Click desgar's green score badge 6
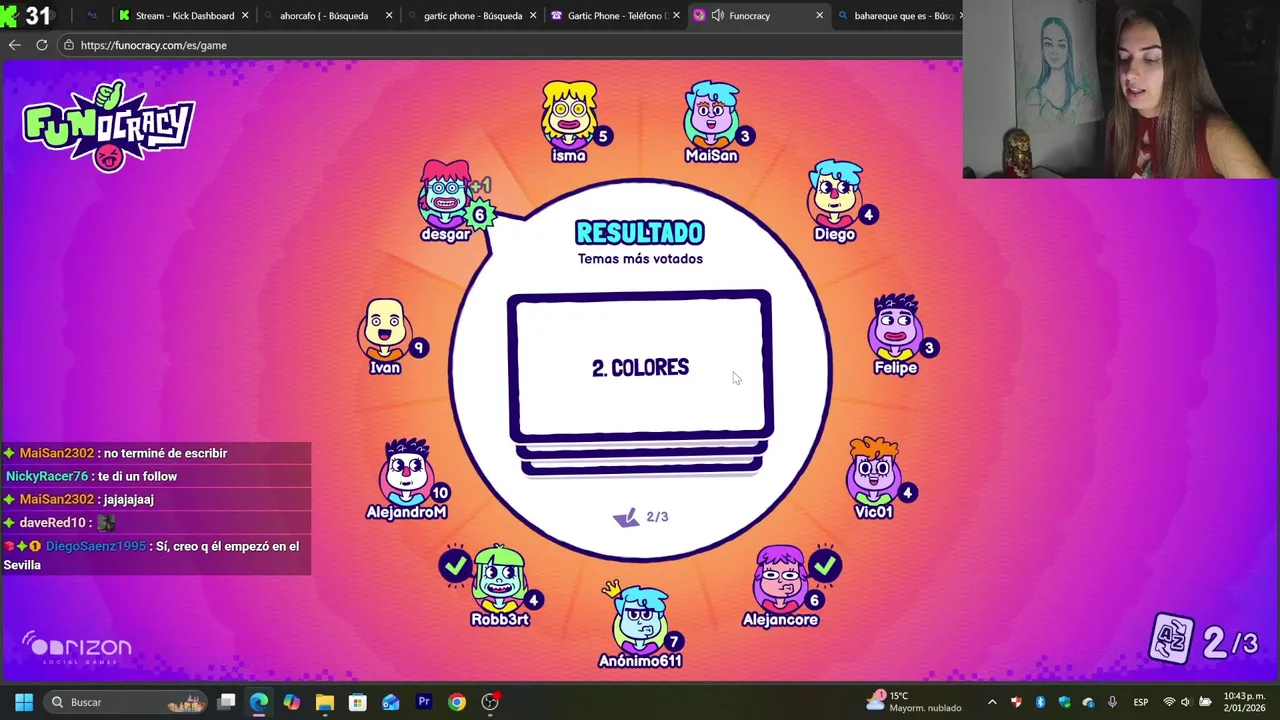 point(479,214)
